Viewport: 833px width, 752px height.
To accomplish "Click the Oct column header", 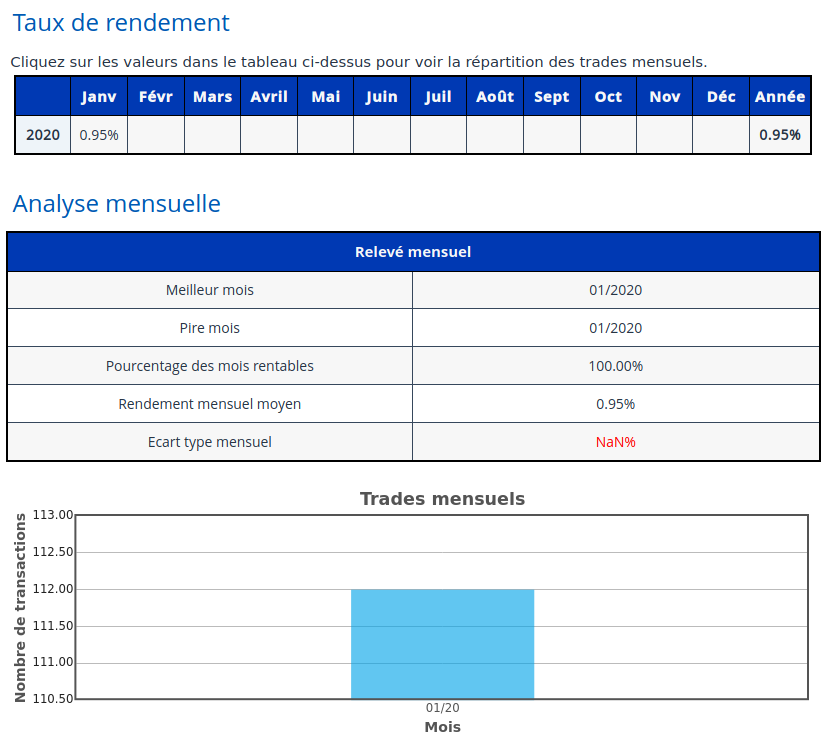I will click(x=608, y=97).
